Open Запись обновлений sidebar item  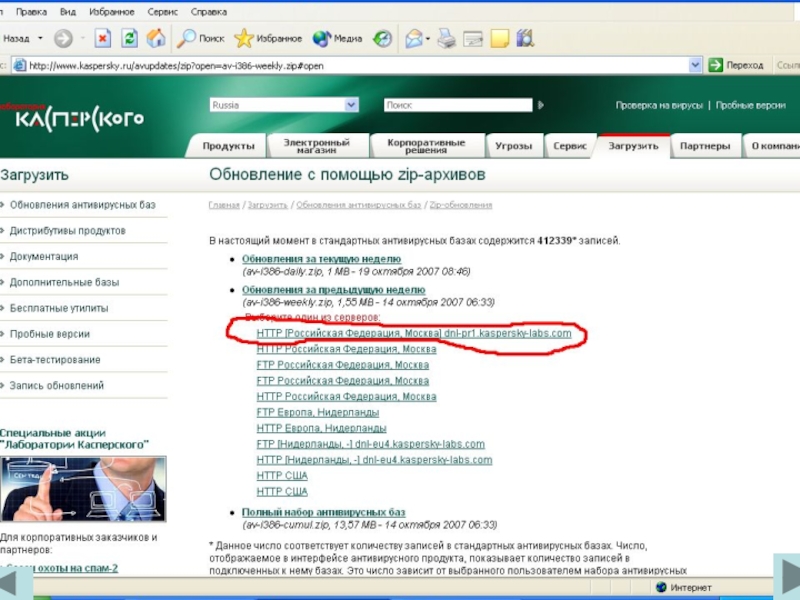pos(57,386)
